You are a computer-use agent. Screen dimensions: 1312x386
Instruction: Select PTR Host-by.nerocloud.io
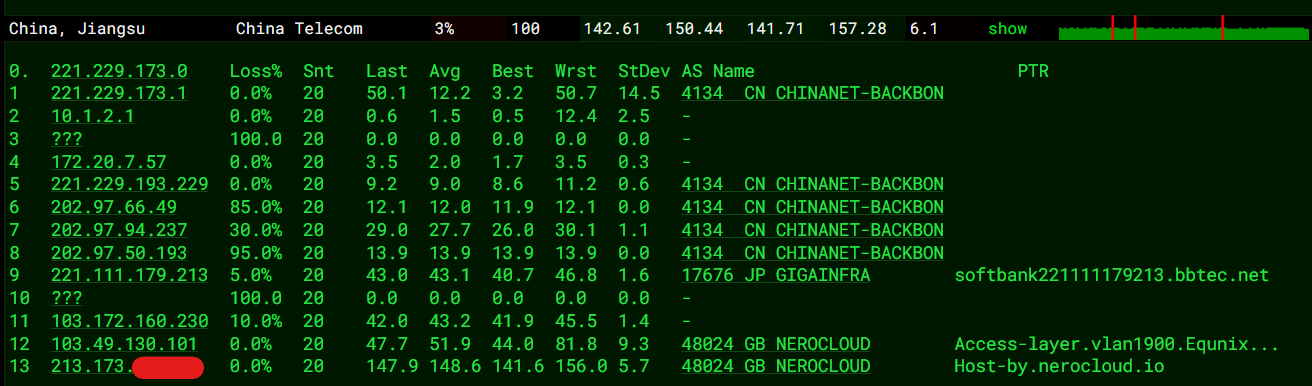[x=1059, y=368]
